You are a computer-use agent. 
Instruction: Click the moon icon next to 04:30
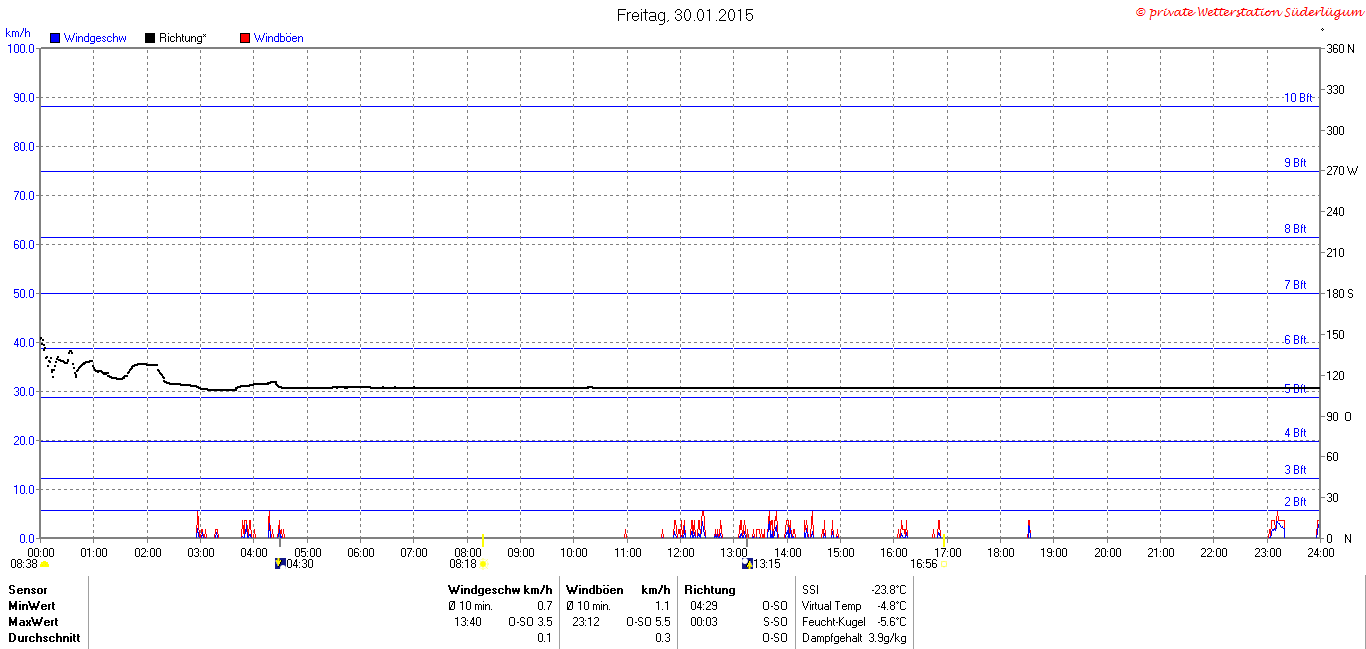pos(280,564)
